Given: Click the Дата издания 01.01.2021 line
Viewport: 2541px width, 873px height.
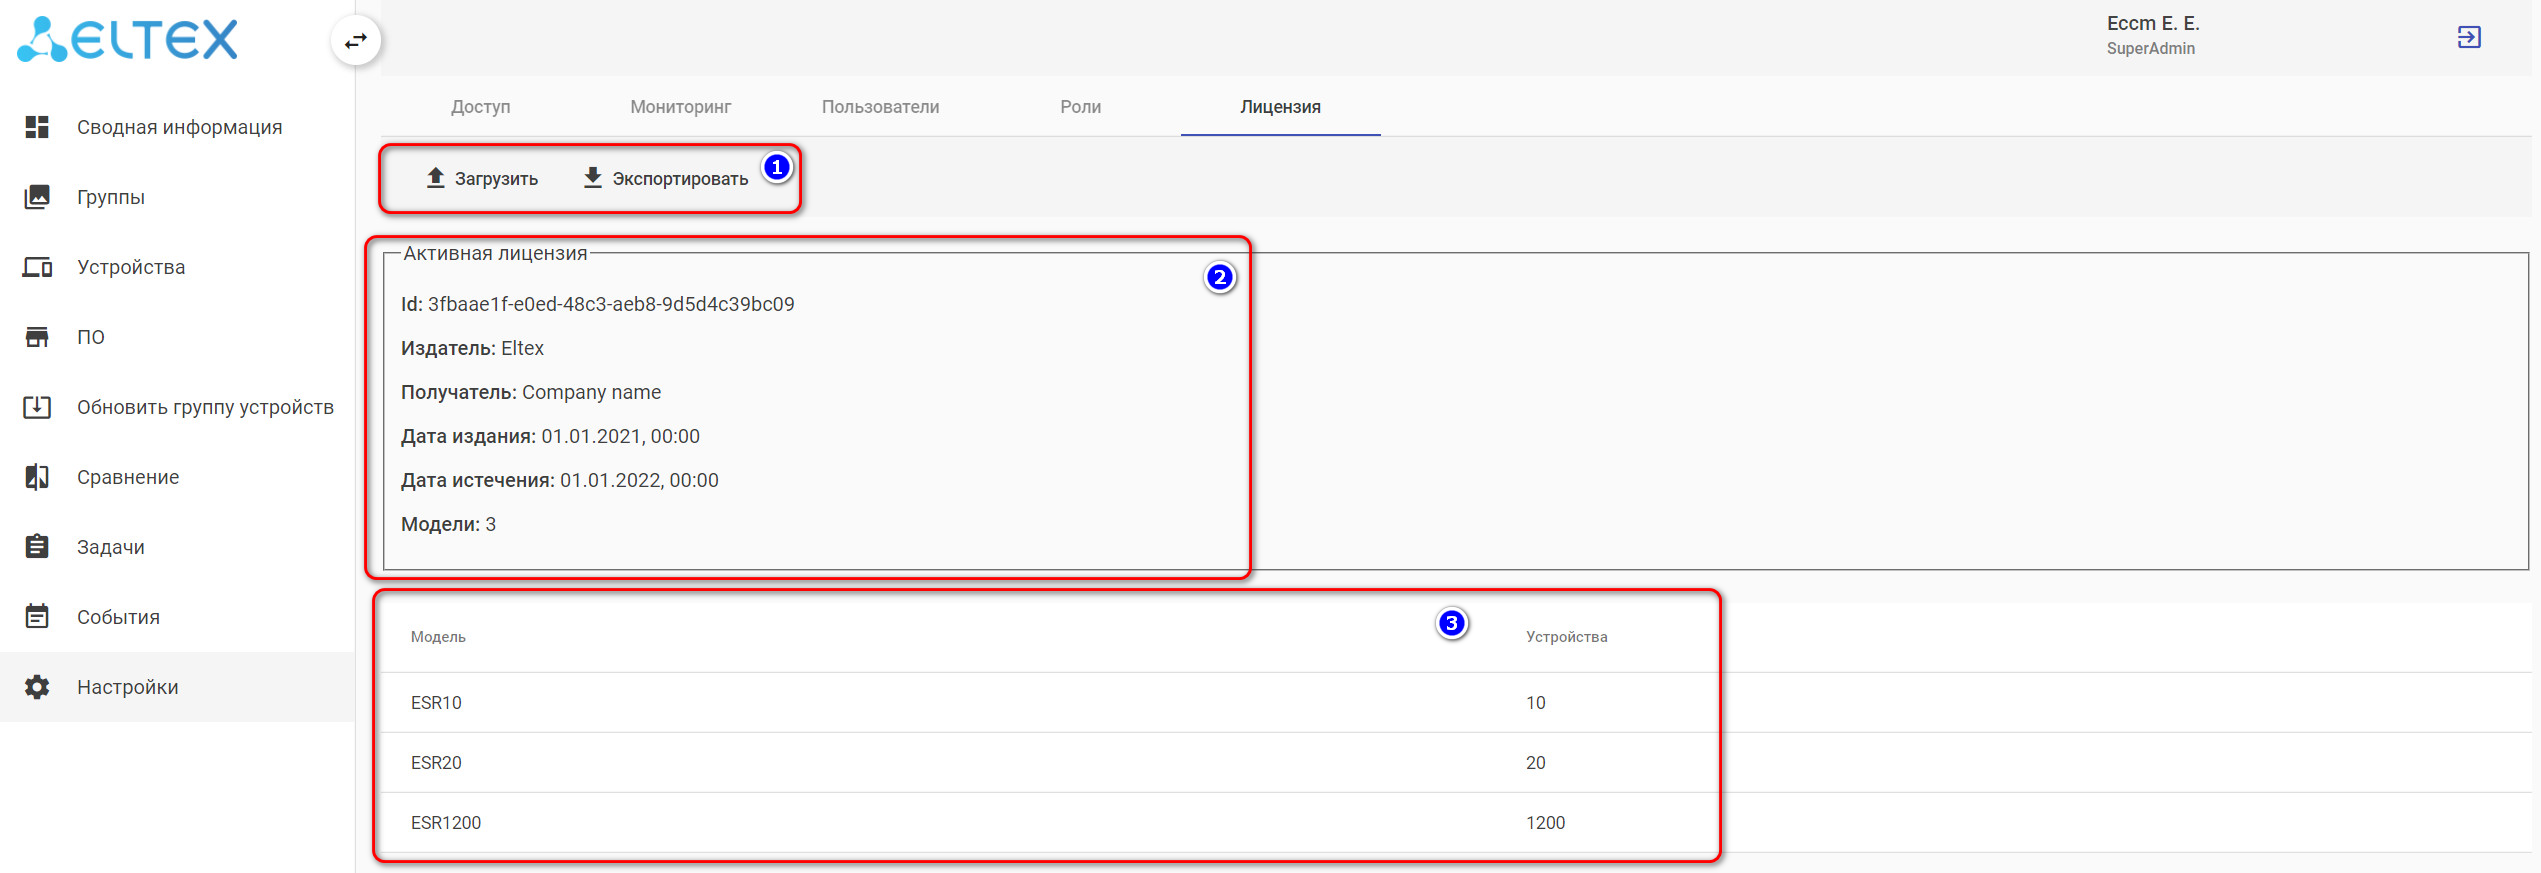Looking at the screenshot, I should coord(550,436).
